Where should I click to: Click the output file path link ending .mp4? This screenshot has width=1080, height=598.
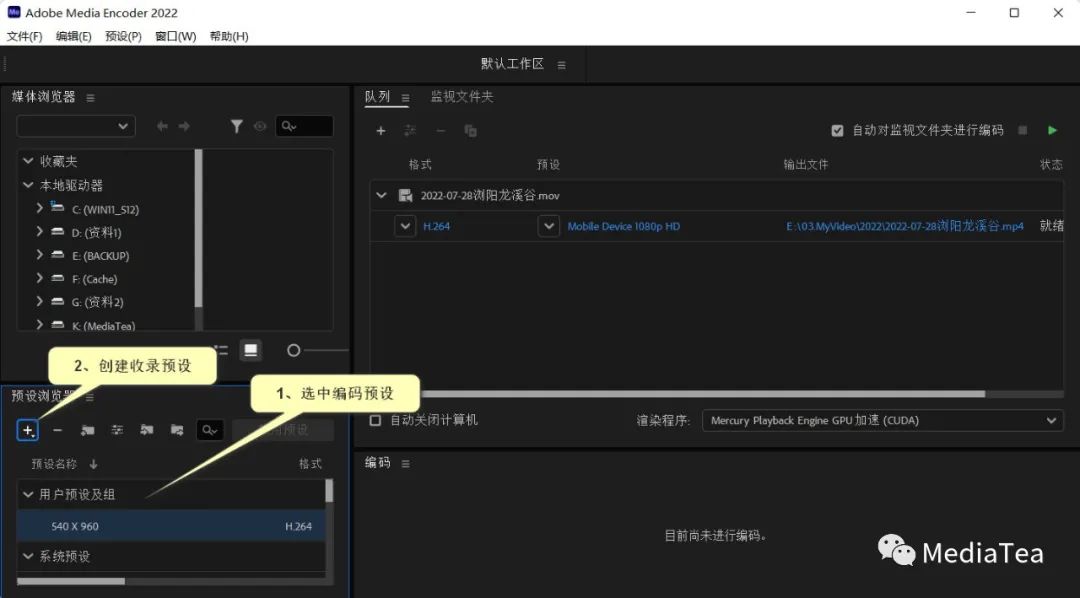905,226
